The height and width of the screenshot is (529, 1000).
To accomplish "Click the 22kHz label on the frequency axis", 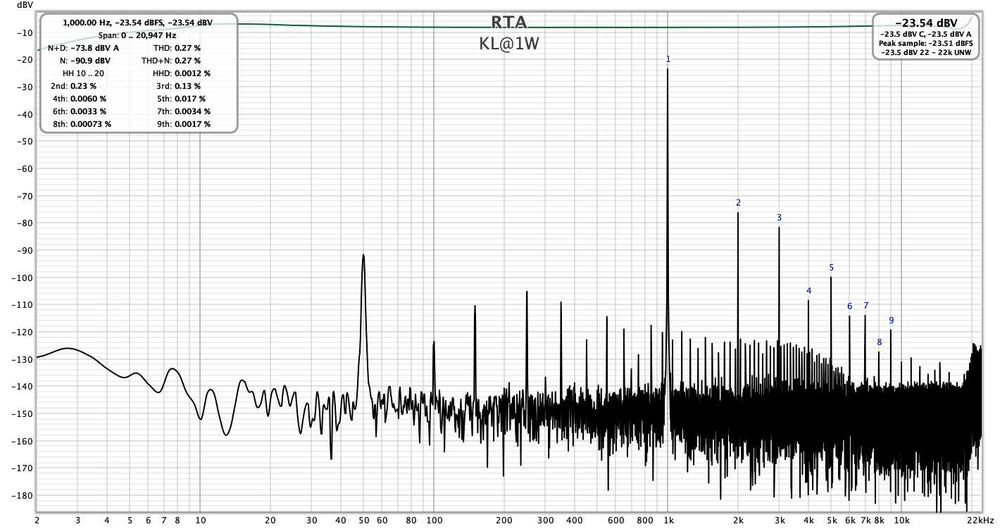I will pyautogui.click(x=979, y=520).
